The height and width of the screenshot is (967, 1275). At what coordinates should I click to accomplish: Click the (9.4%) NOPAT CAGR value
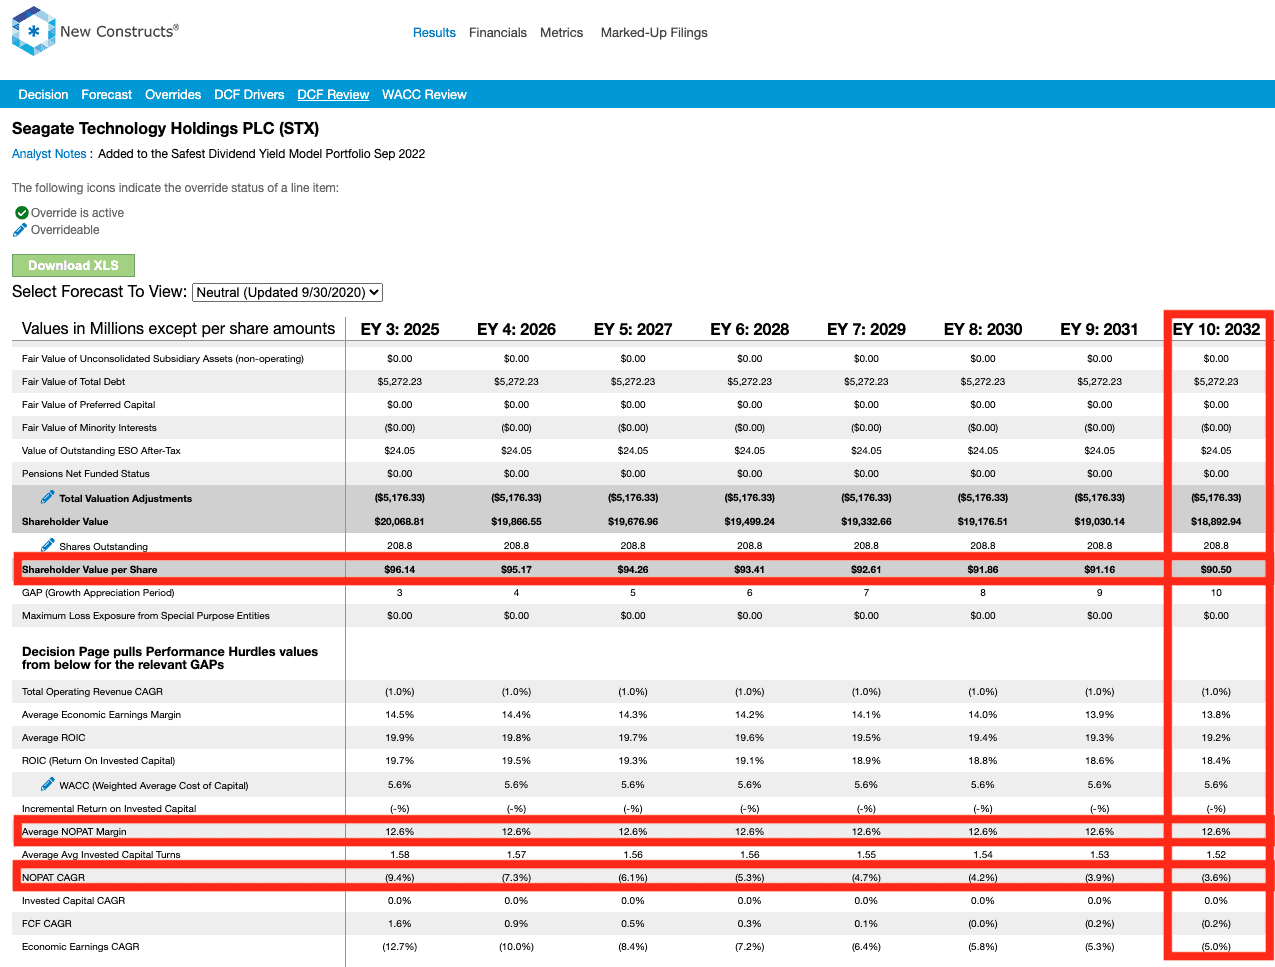[x=400, y=878]
